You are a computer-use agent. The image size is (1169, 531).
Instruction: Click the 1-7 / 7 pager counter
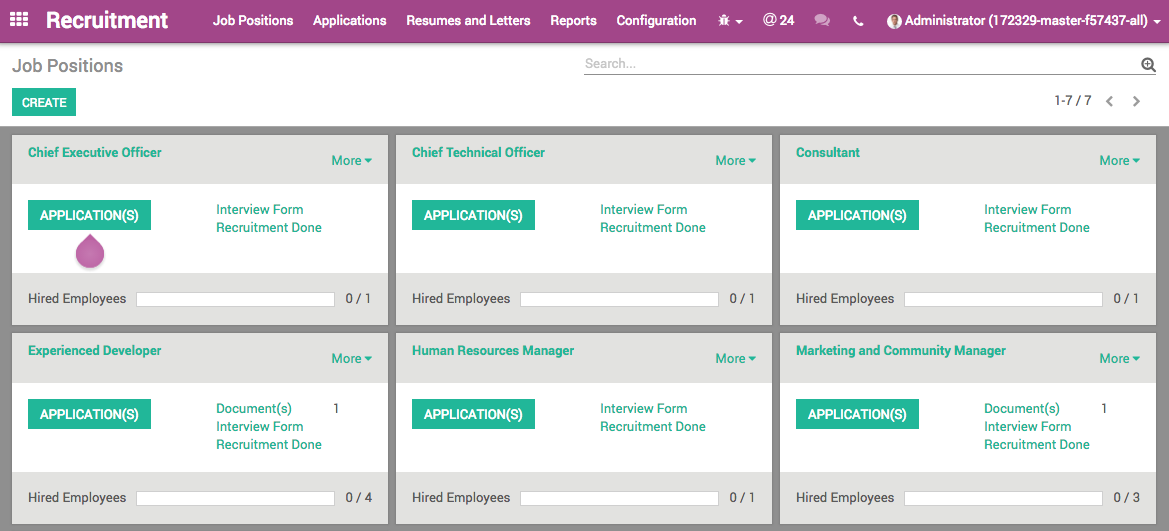(1073, 100)
